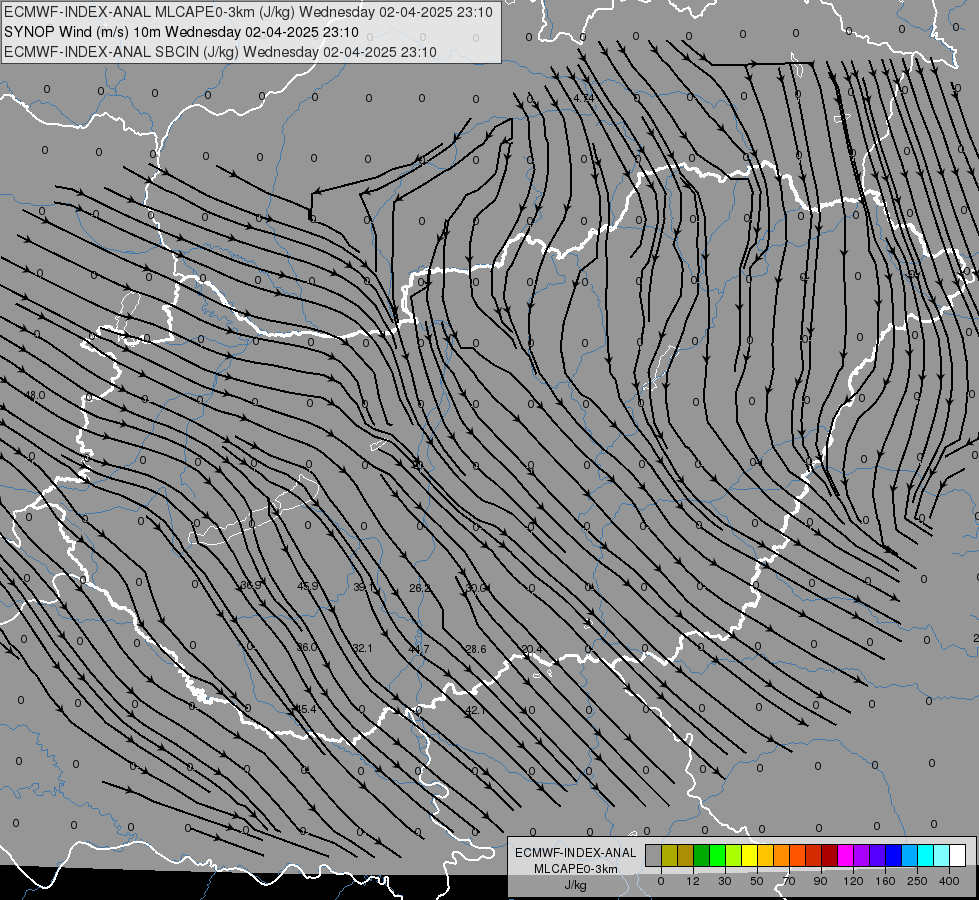The width and height of the screenshot is (979, 900).
Task: Click the dark green legend swatch
Action: point(702,855)
